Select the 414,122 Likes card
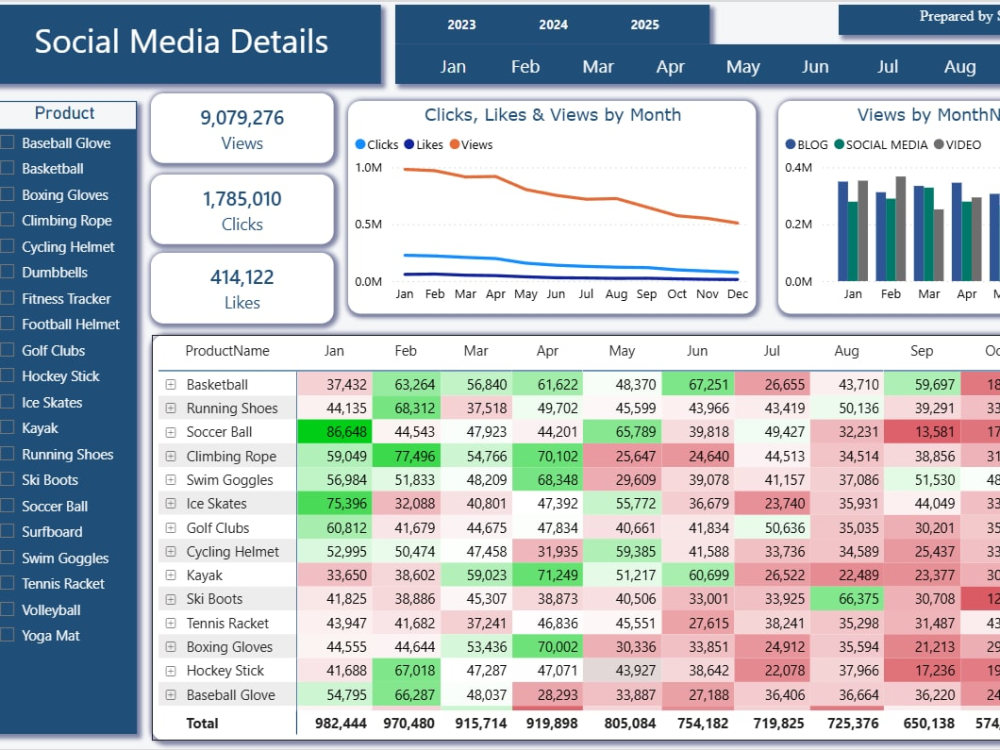 pyautogui.click(x=242, y=288)
